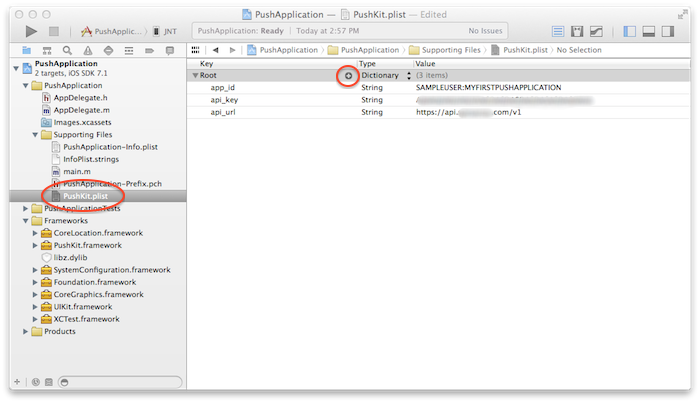Select libz.dylib
700x403 pixels.
(x=71, y=258)
